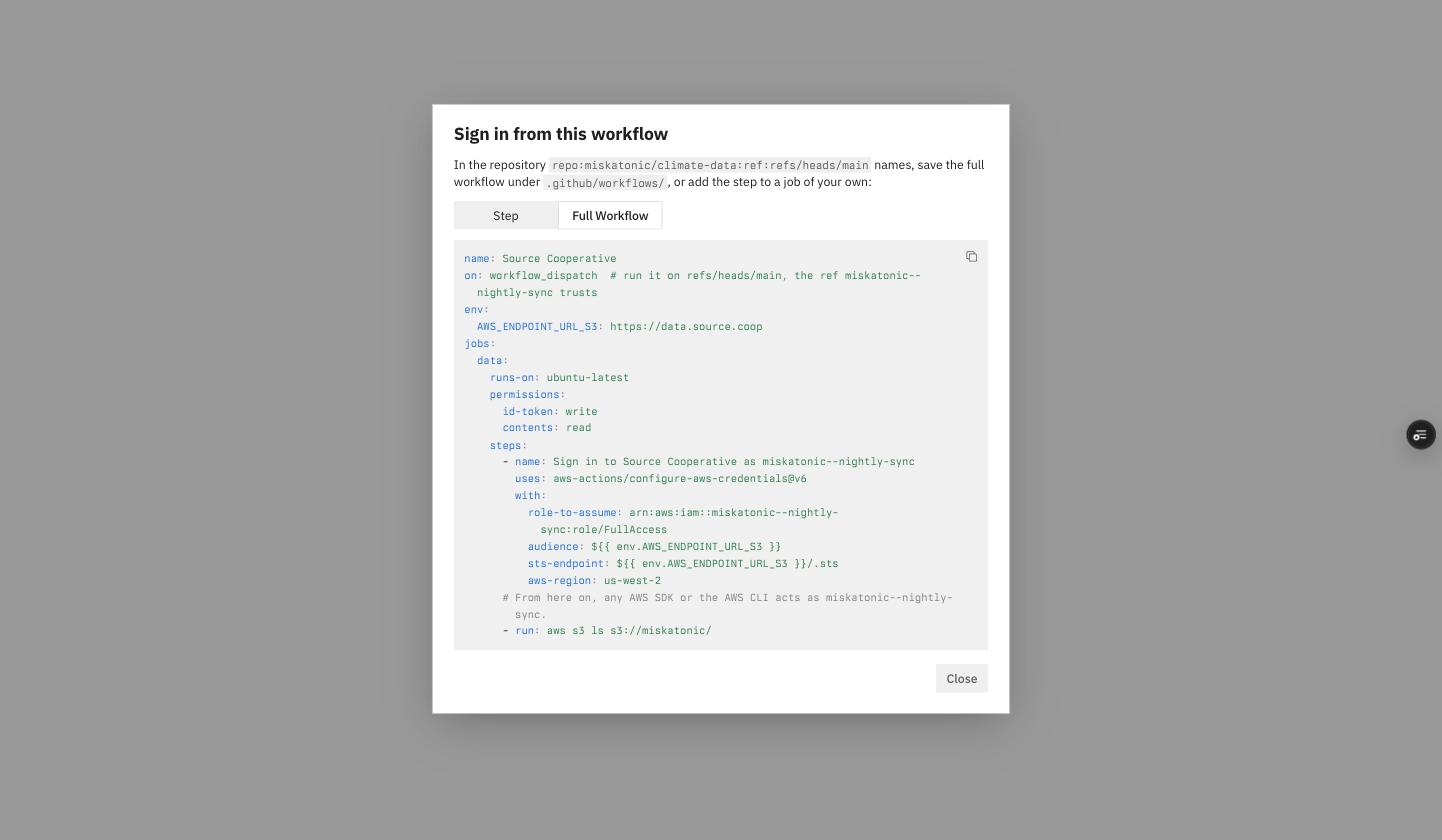Click the 'uses: aws-actions/configure-aws-credentials@v6' line
1442x840 pixels.
coord(661,479)
